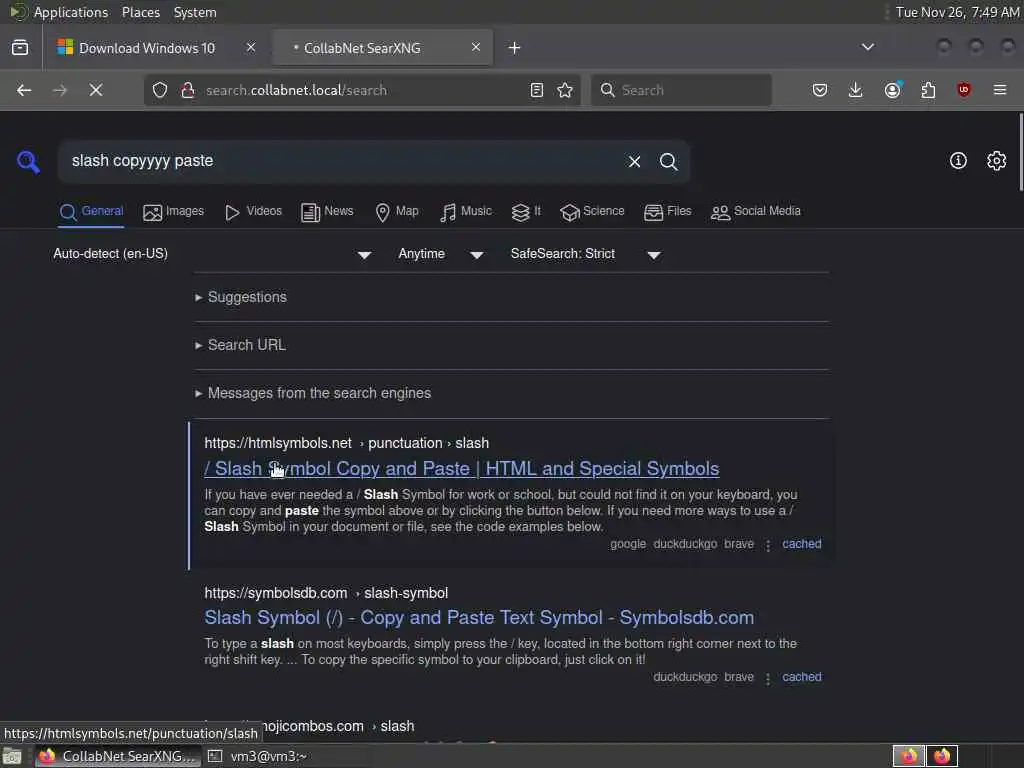Open more options for the symbolsdb result
Screen dimensions: 1024x768
[768, 678]
